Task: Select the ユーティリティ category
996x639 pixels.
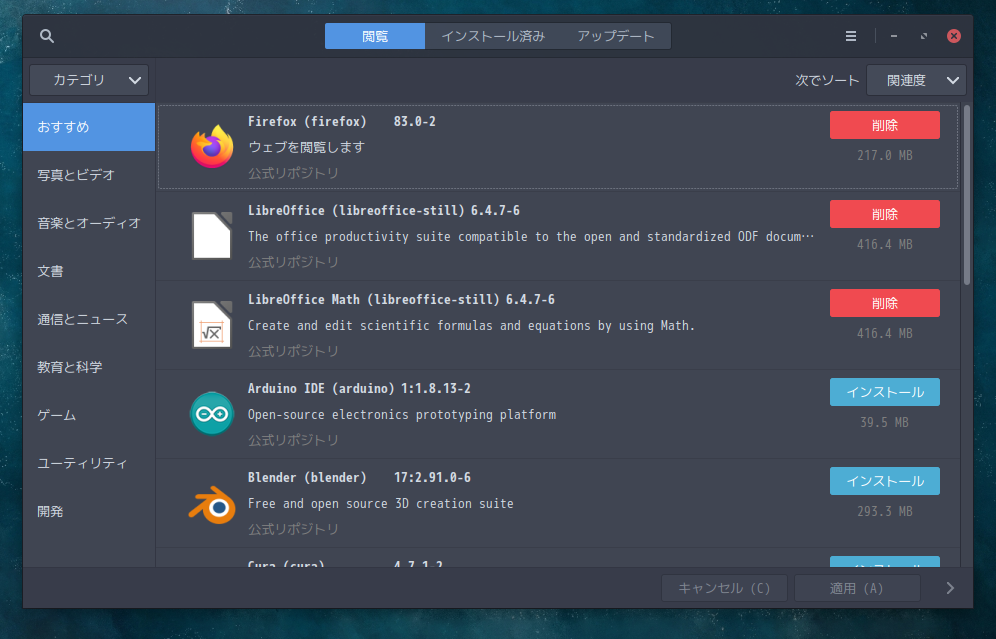Action: pos(89,463)
